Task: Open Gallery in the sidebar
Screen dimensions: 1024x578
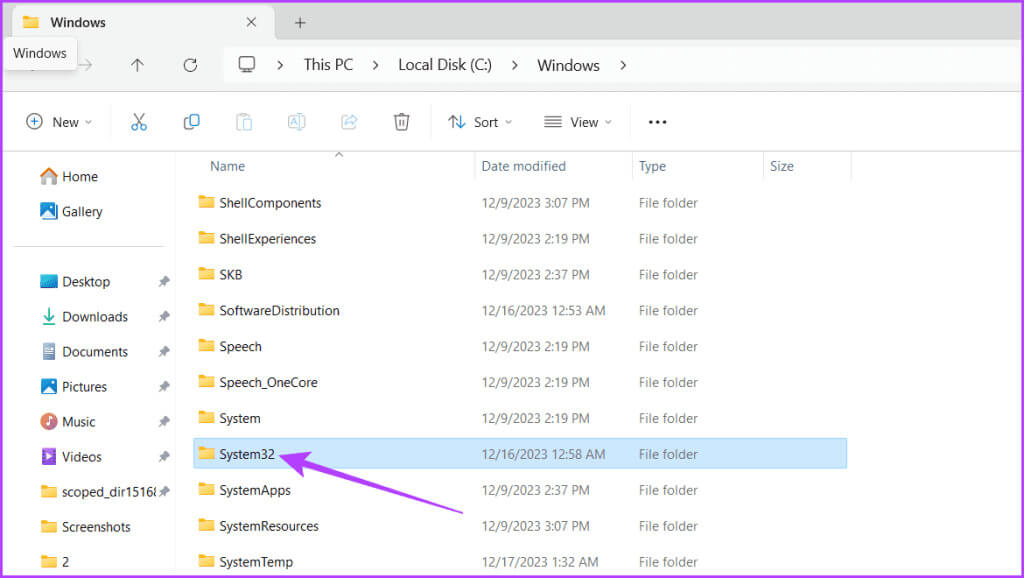Action: (71, 212)
